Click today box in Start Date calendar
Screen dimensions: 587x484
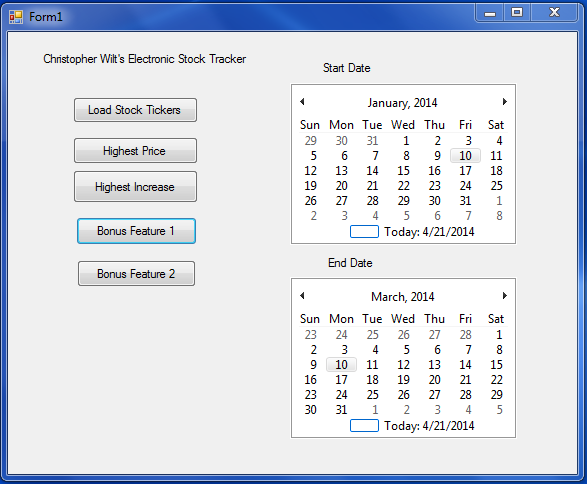point(364,232)
